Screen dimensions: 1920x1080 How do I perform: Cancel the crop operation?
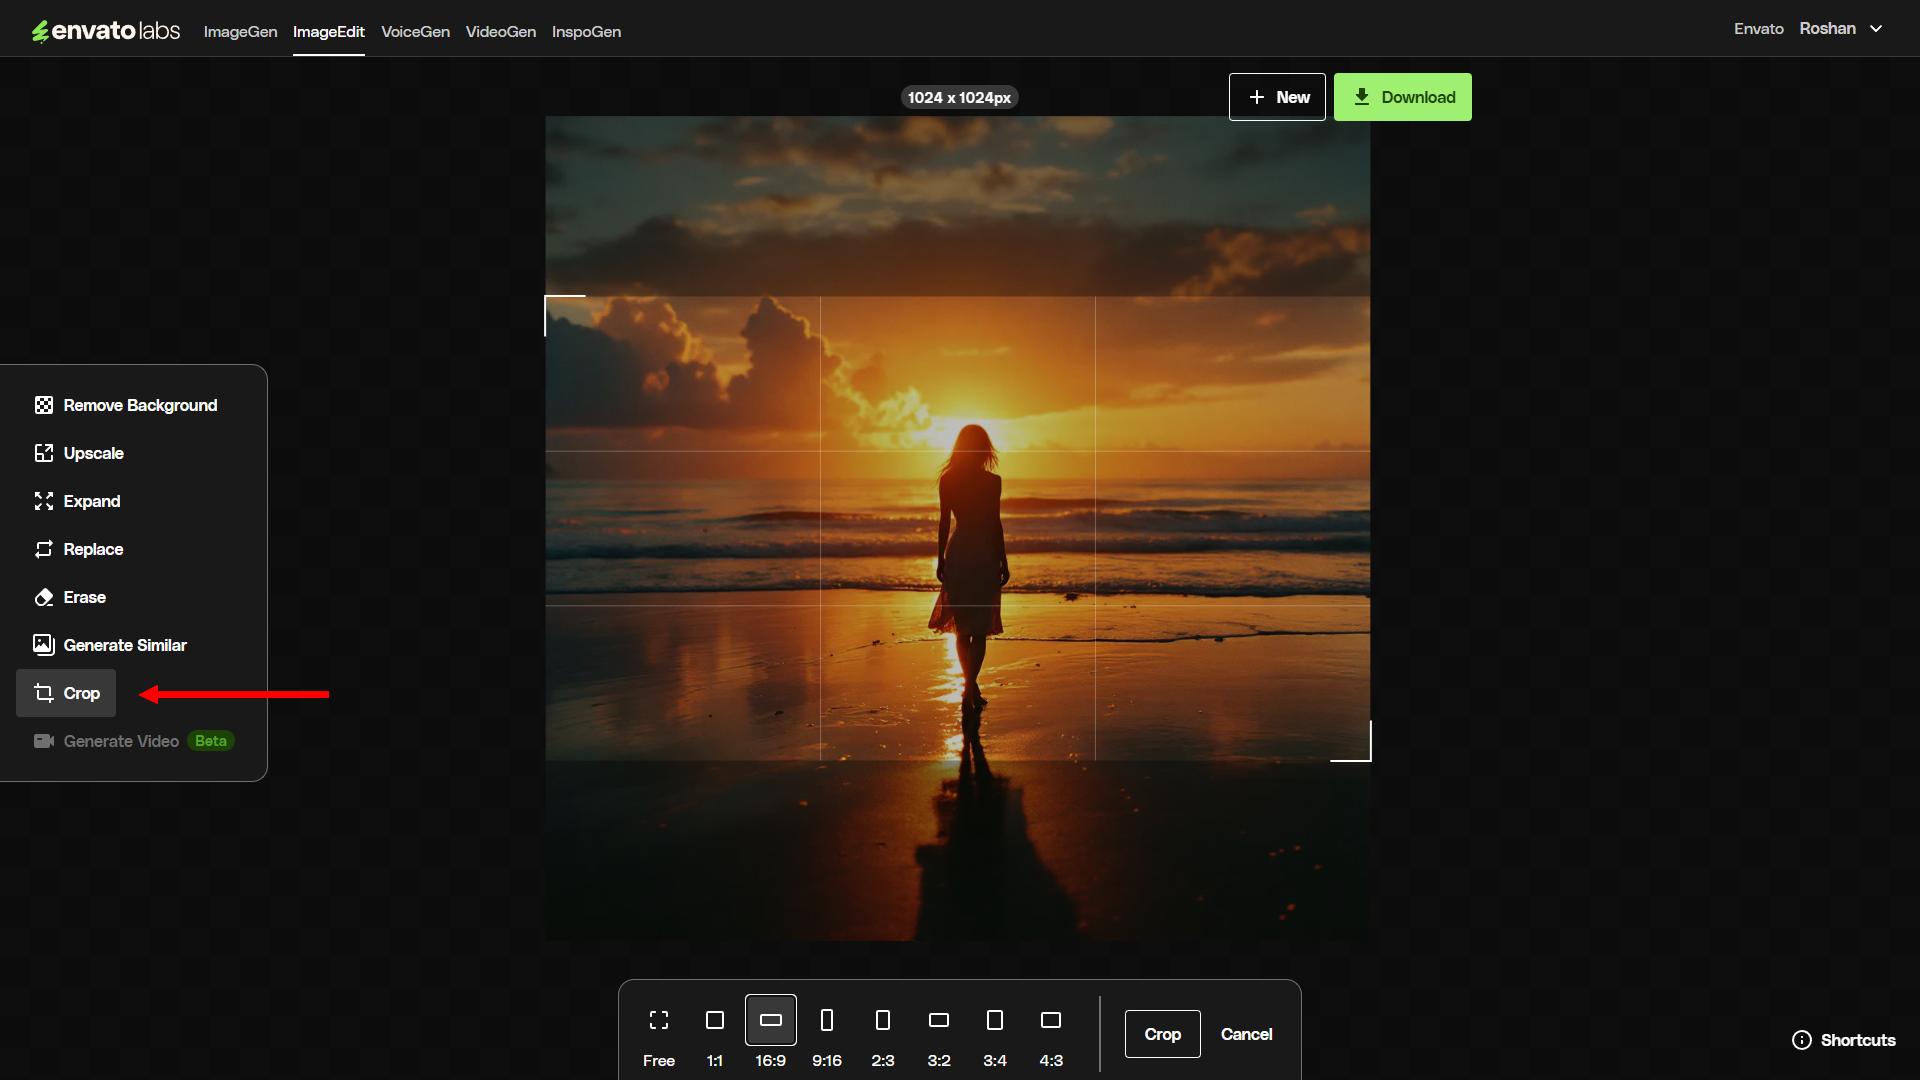tap(1246, 1034)
